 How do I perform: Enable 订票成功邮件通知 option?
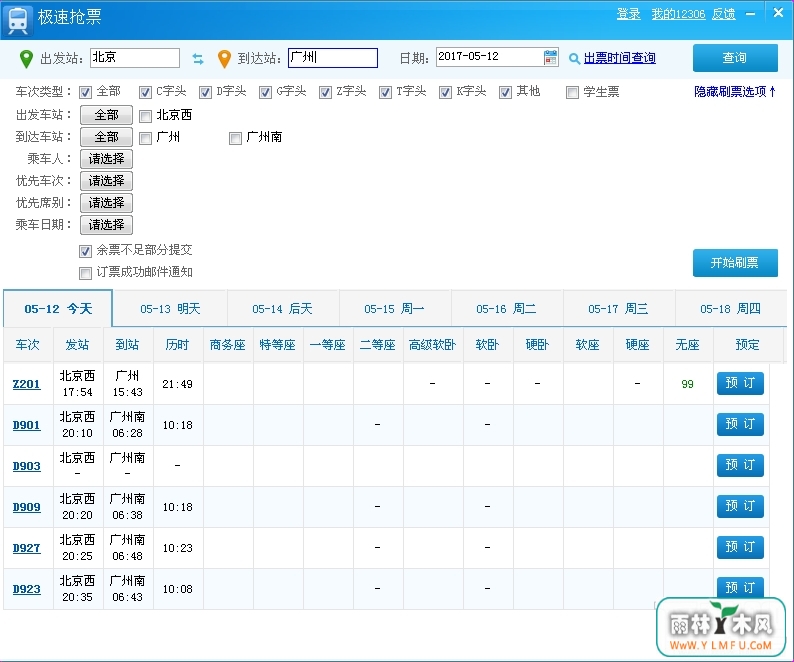[x=85, y=273]
